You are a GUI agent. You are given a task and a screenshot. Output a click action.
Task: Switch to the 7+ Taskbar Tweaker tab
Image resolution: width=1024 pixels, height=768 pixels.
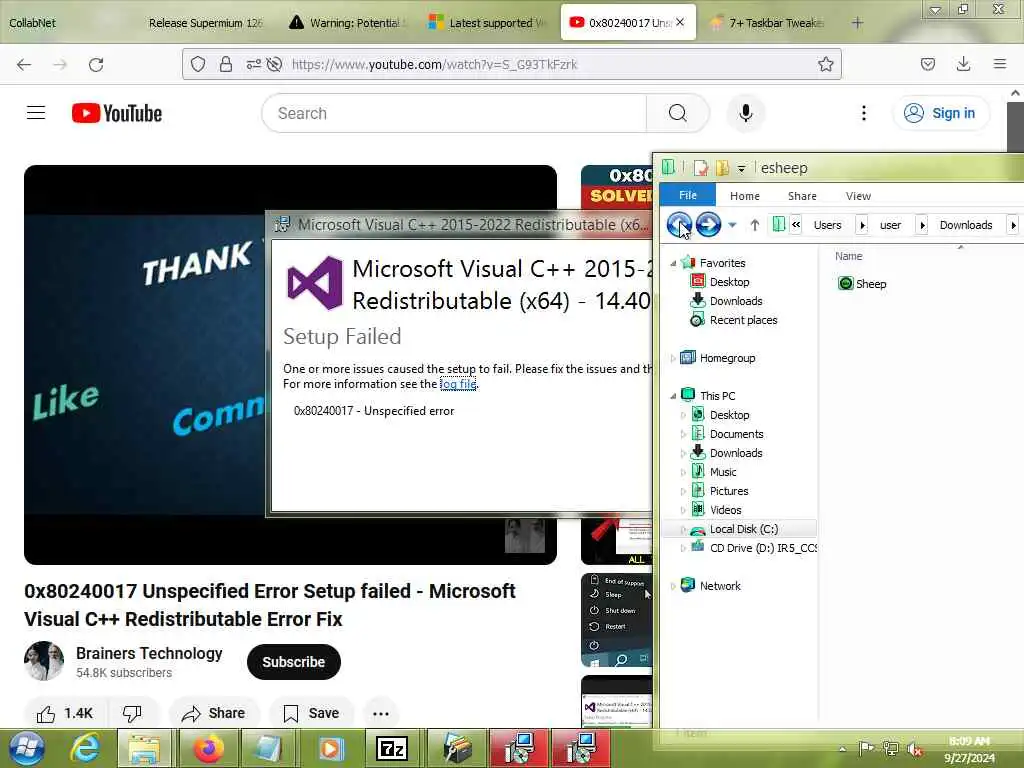[769, 23]
